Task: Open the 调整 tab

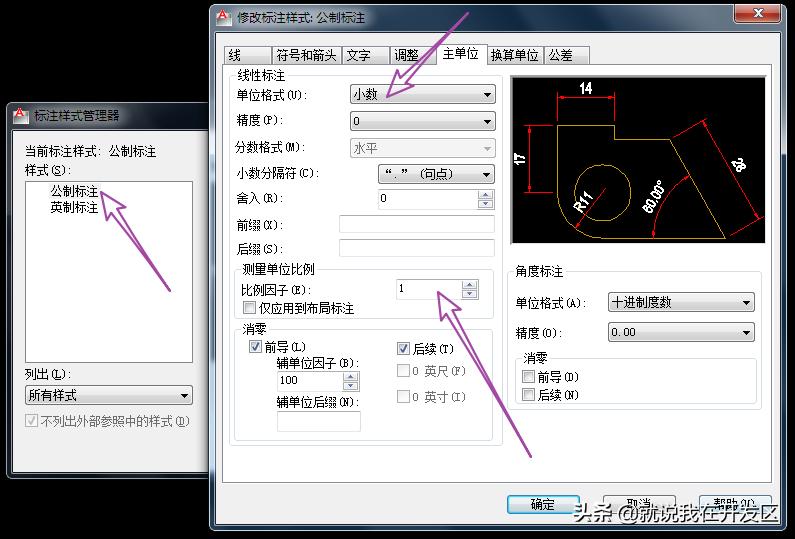Action: [x=413, y=55]
